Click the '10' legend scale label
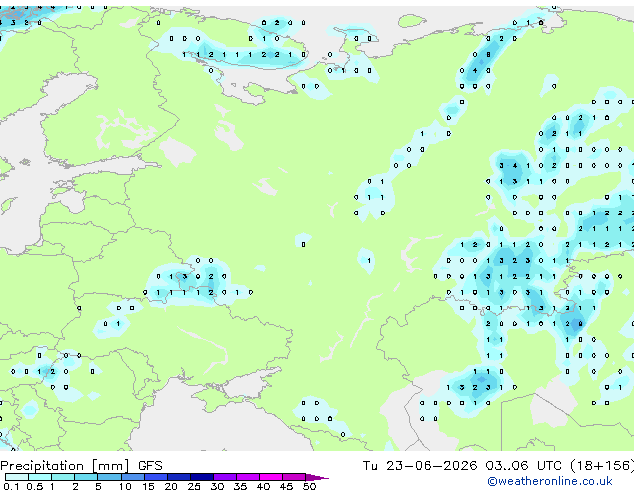The width and height of the screenshot is (634, 490). (x=125, y=486)
